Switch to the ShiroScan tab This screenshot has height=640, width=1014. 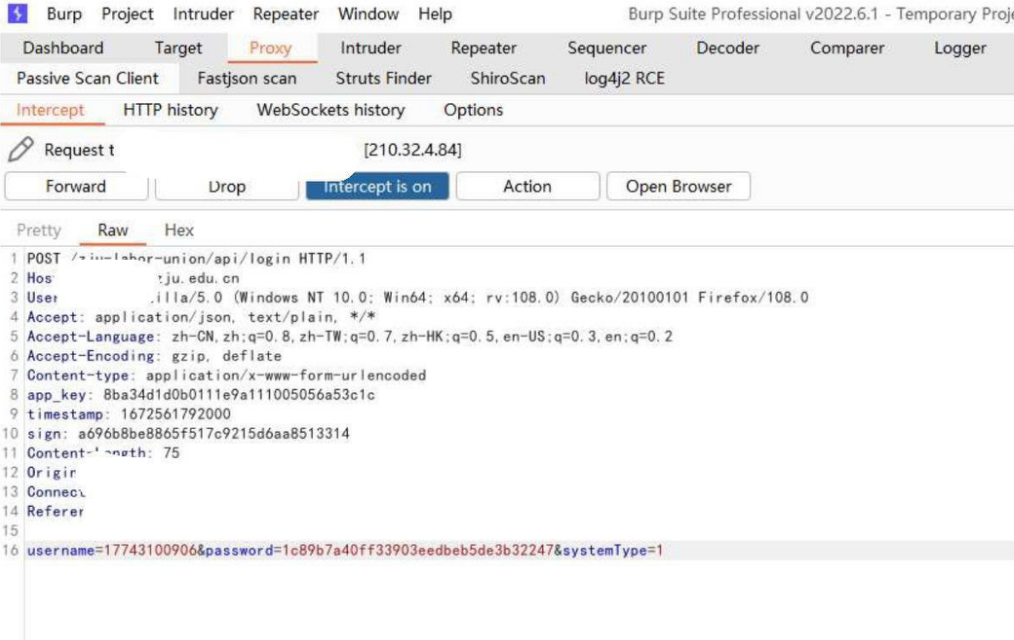507,78
